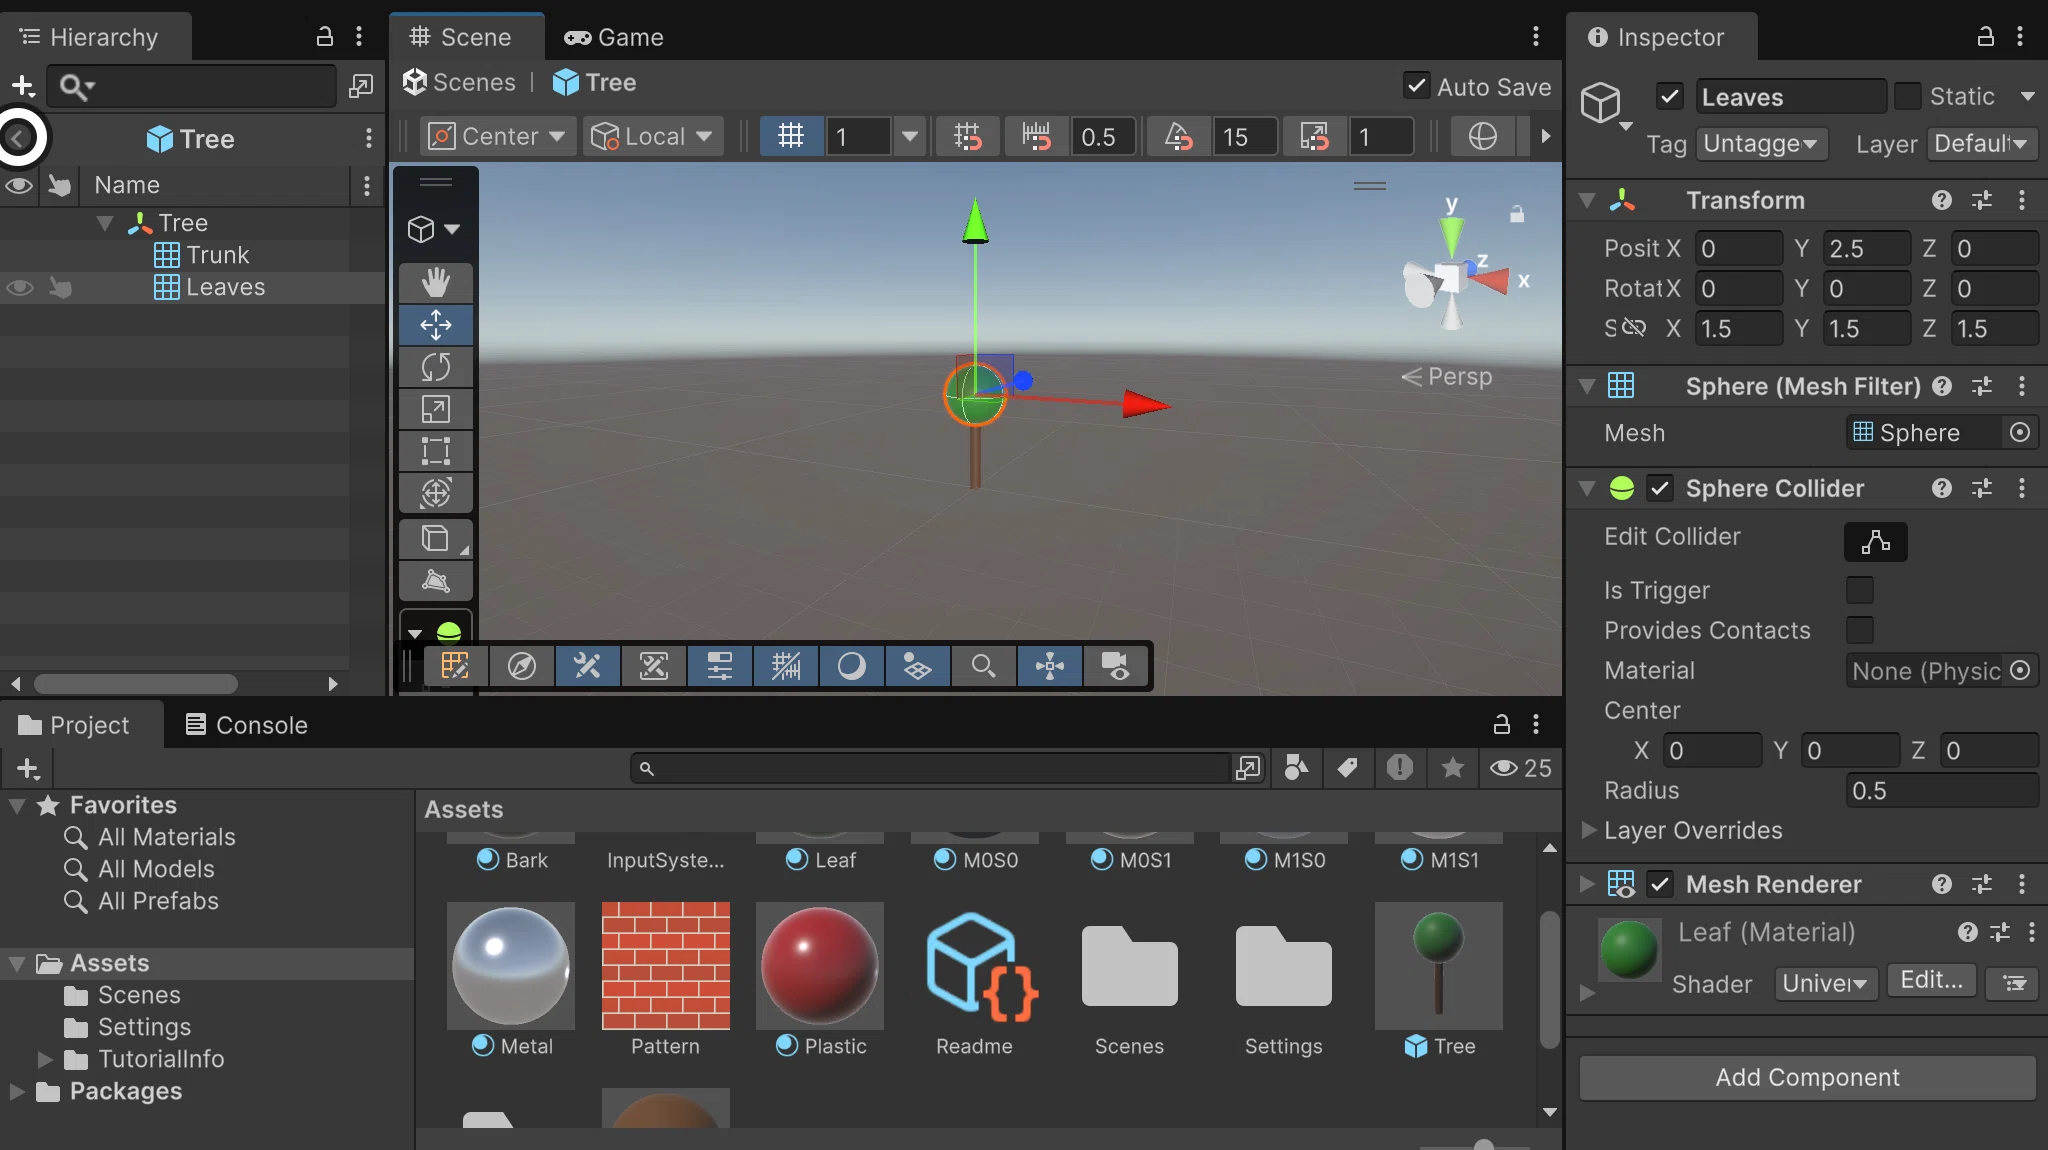Click the create plus button in Hierarchy

pos(22,86)
